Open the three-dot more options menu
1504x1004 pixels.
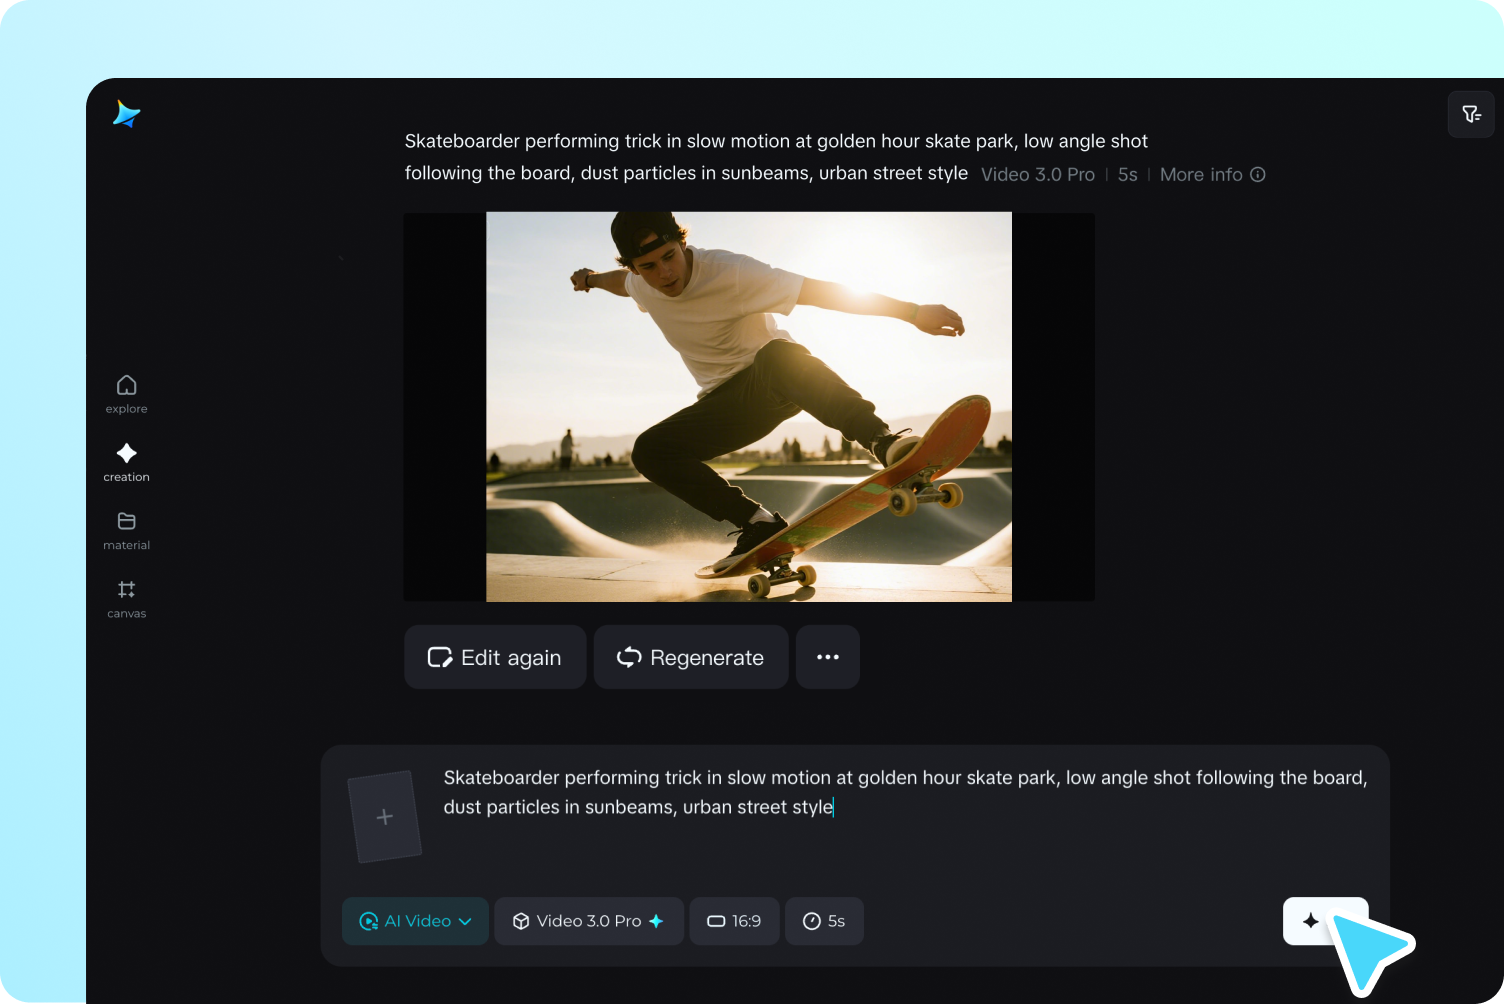[827, 657]
